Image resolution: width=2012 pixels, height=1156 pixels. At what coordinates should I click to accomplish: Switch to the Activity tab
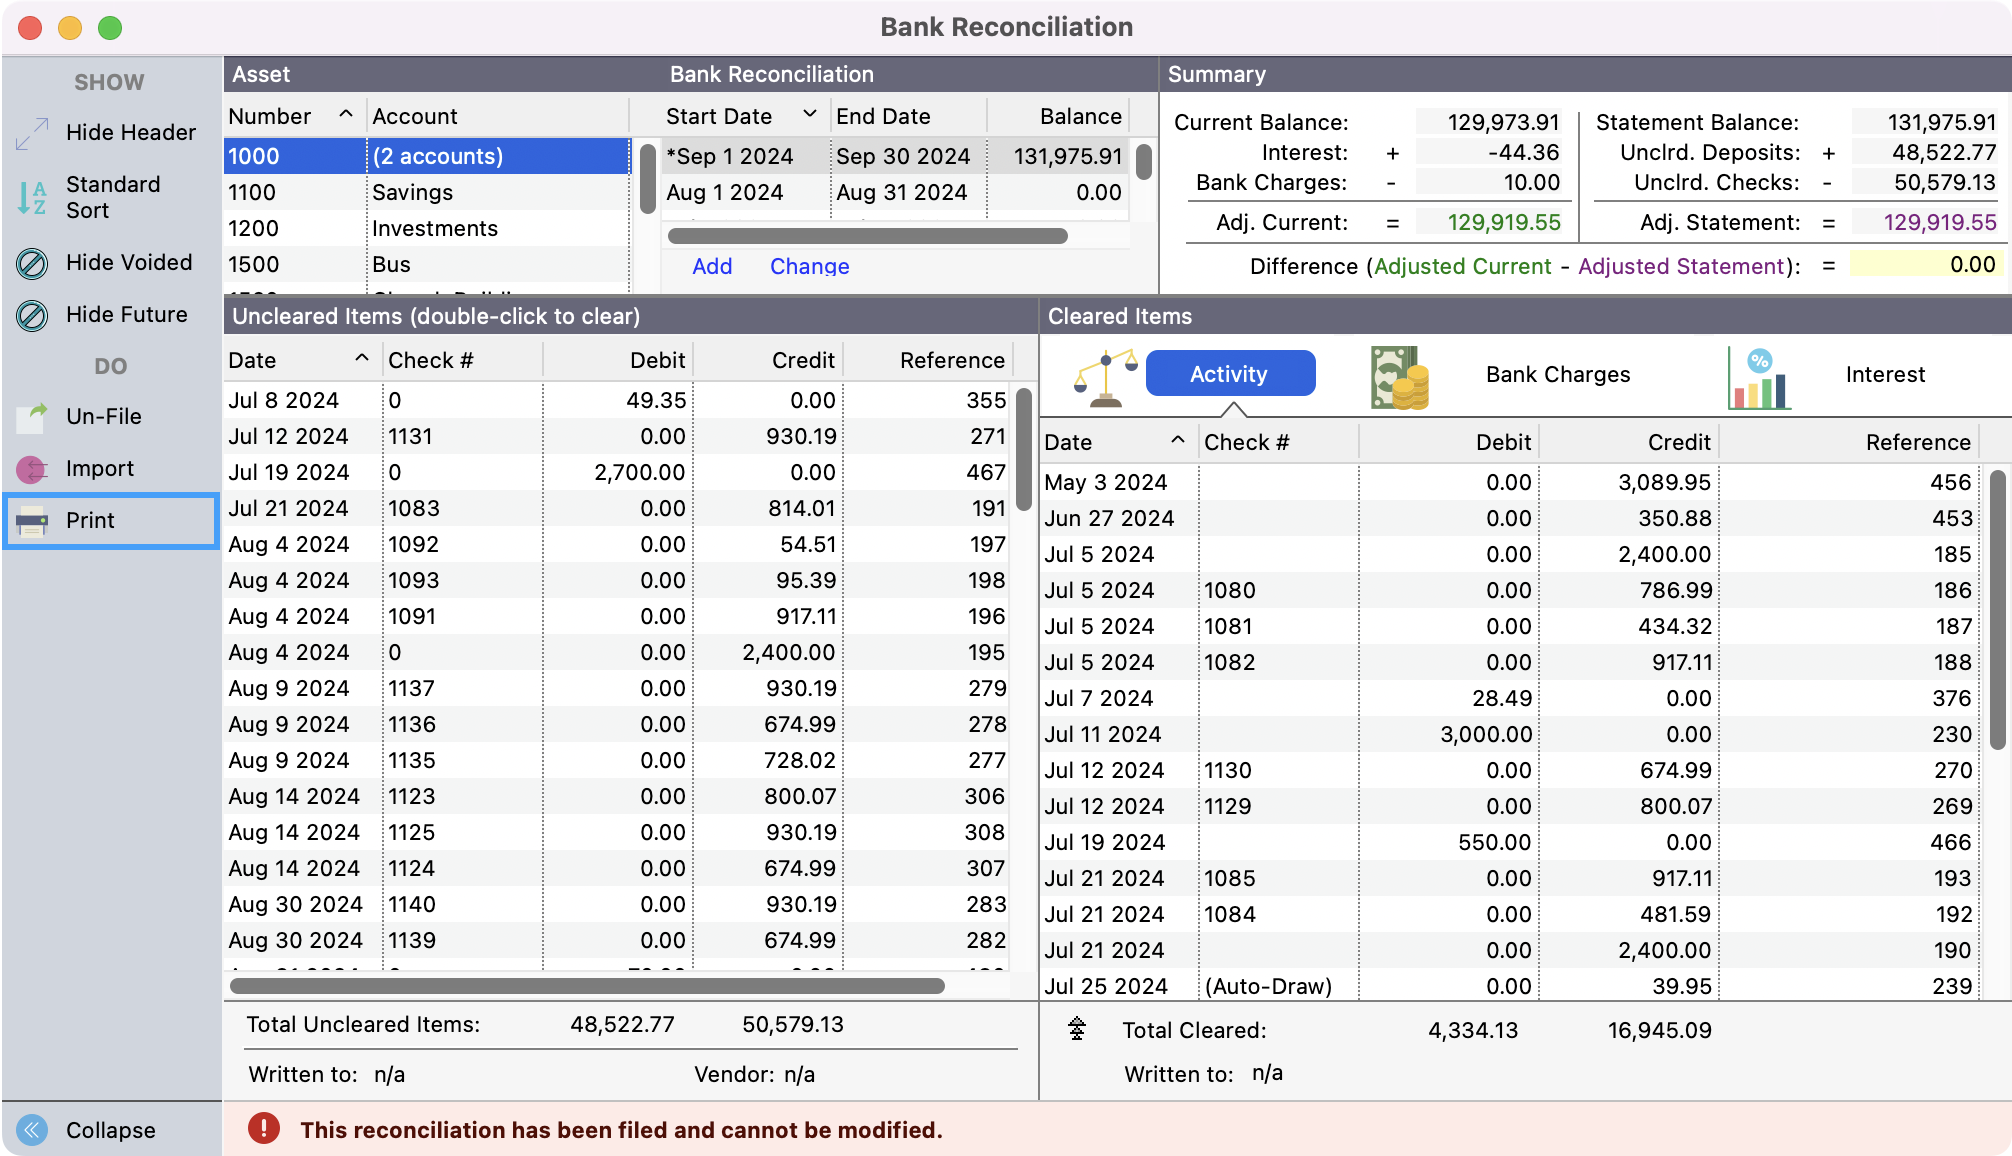point(1230,374)
